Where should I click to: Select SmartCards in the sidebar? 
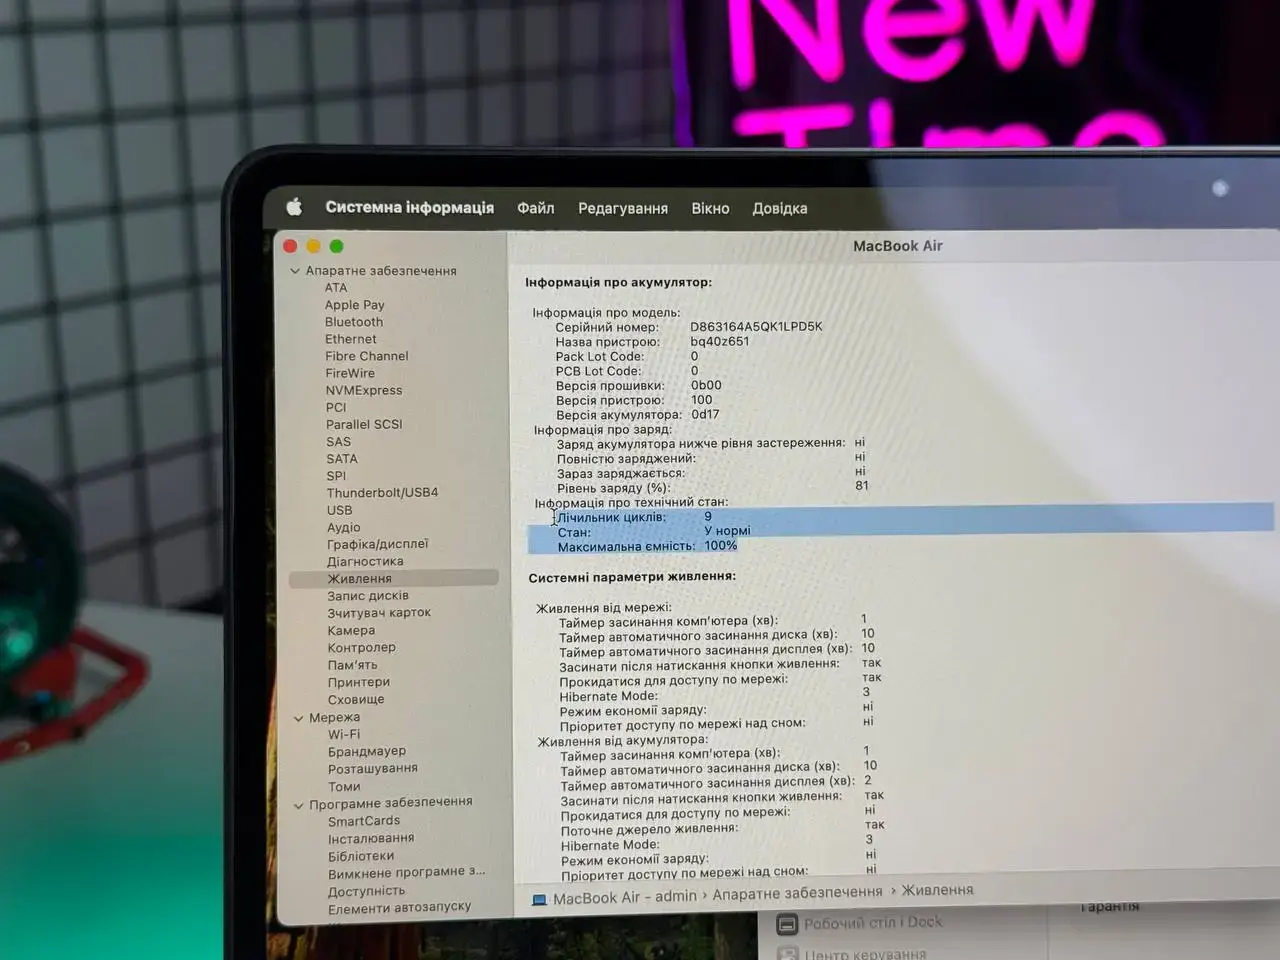coord(364,821)
